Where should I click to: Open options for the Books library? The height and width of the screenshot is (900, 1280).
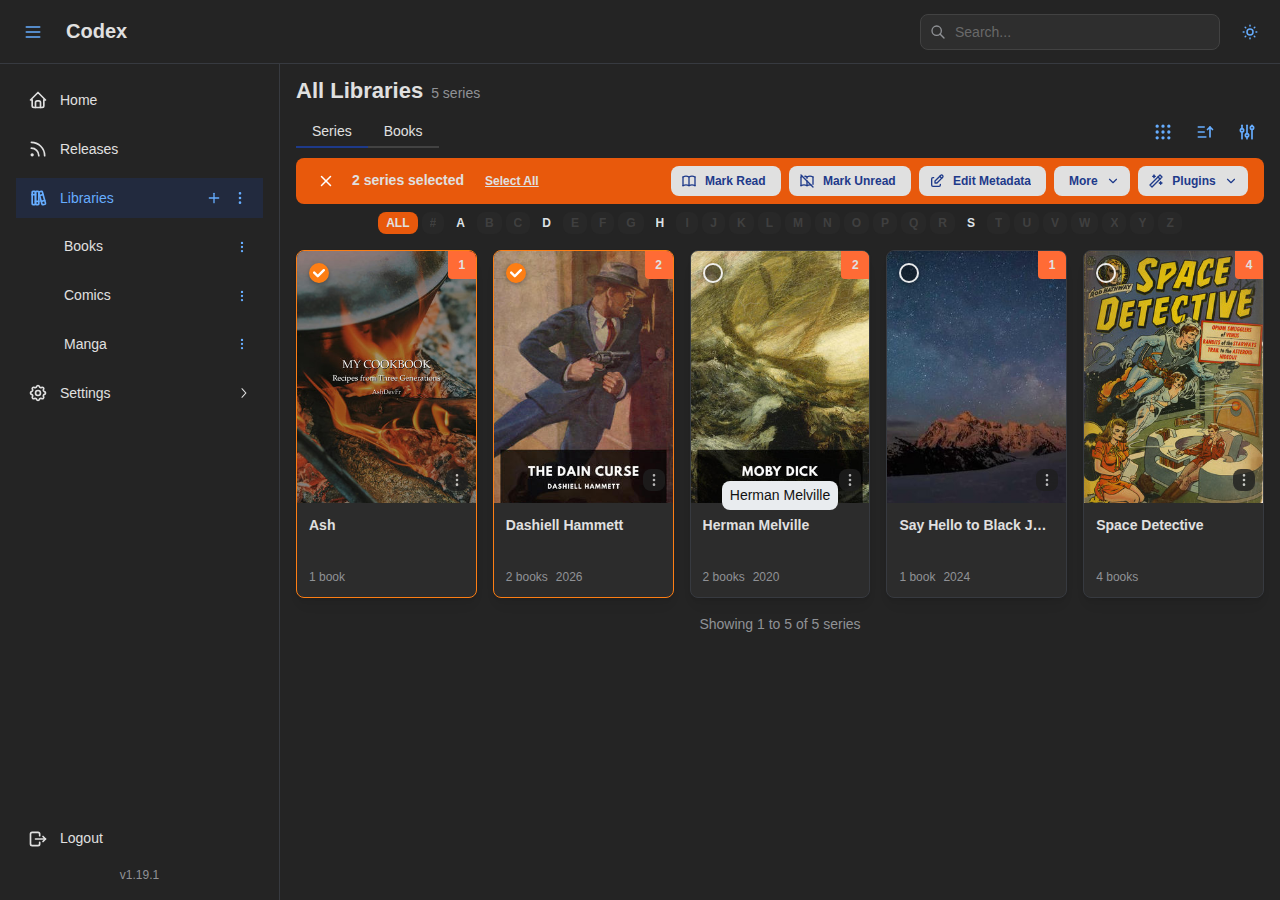pos(241,246)
